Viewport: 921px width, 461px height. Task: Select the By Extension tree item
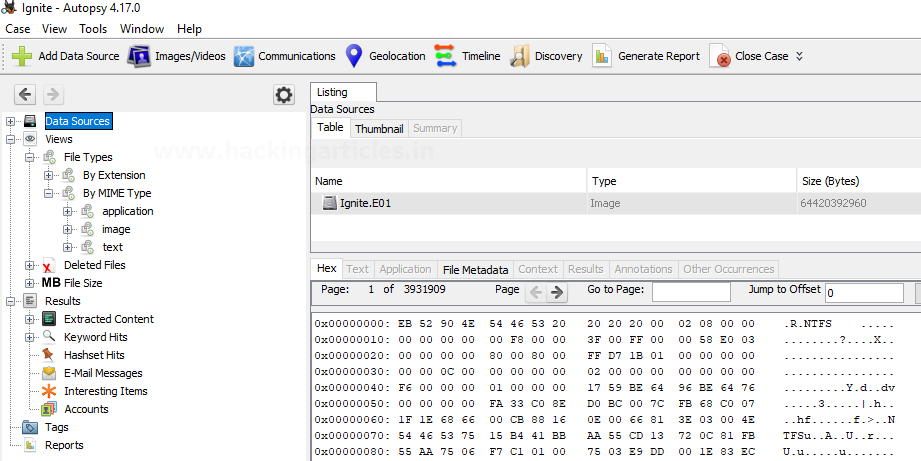click(114, 175)
